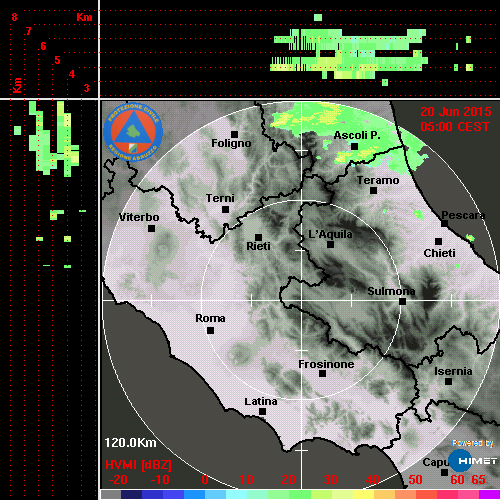Click the Pescara city marker square
The height and width of the screenshot is (500, 500).
(444, 224)
